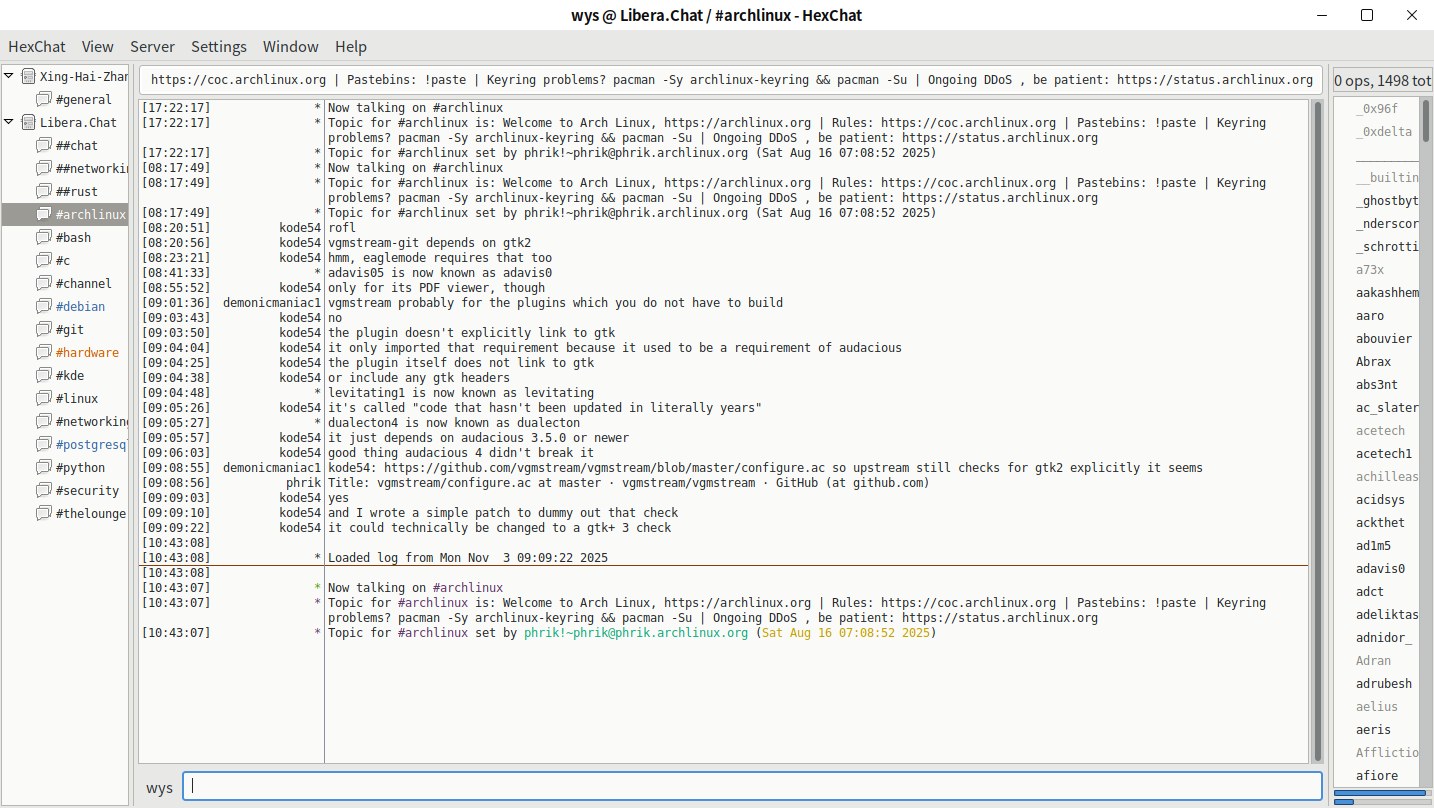Viewport: 1434px width, 808px height.
Task: Click the server icon beside Libera.Chat
Action: point(27,122)
